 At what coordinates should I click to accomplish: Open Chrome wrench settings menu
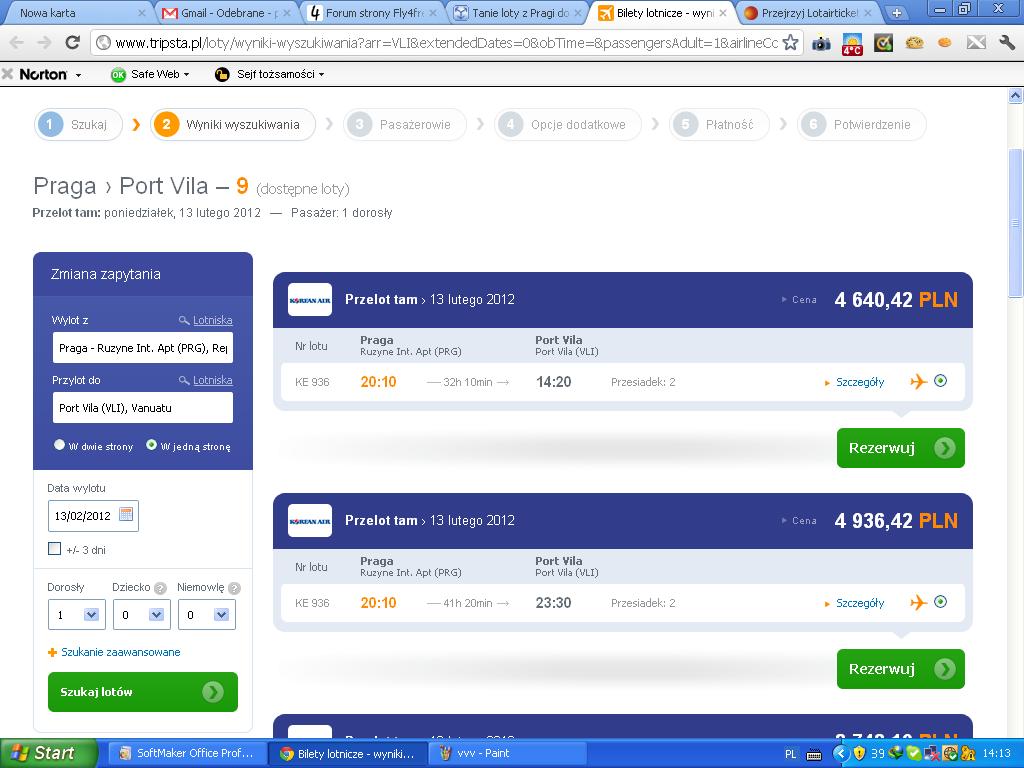(1006, 43)
